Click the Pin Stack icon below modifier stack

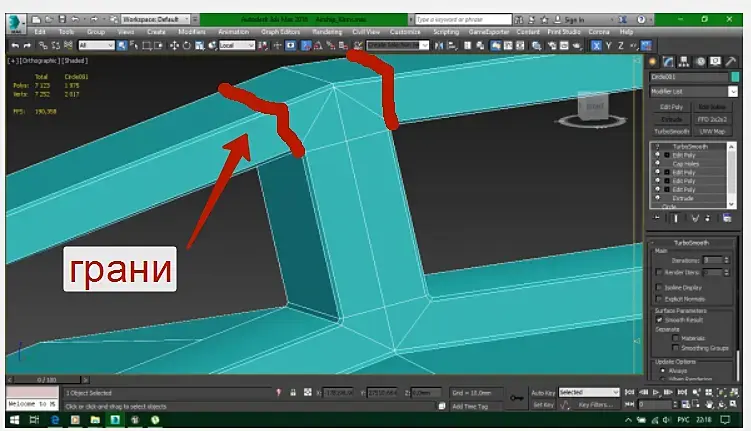[657, 218]
